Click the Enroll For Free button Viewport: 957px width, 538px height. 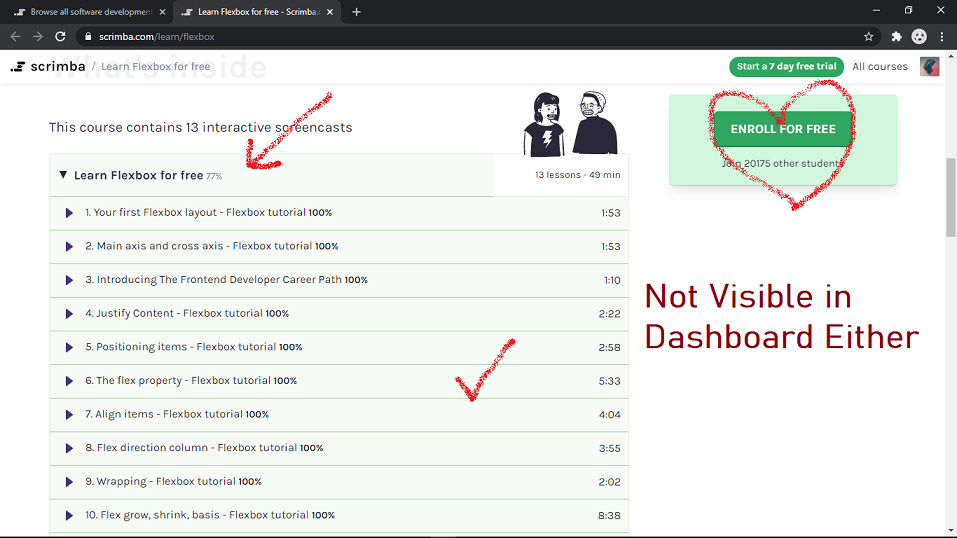pos(783,129)
